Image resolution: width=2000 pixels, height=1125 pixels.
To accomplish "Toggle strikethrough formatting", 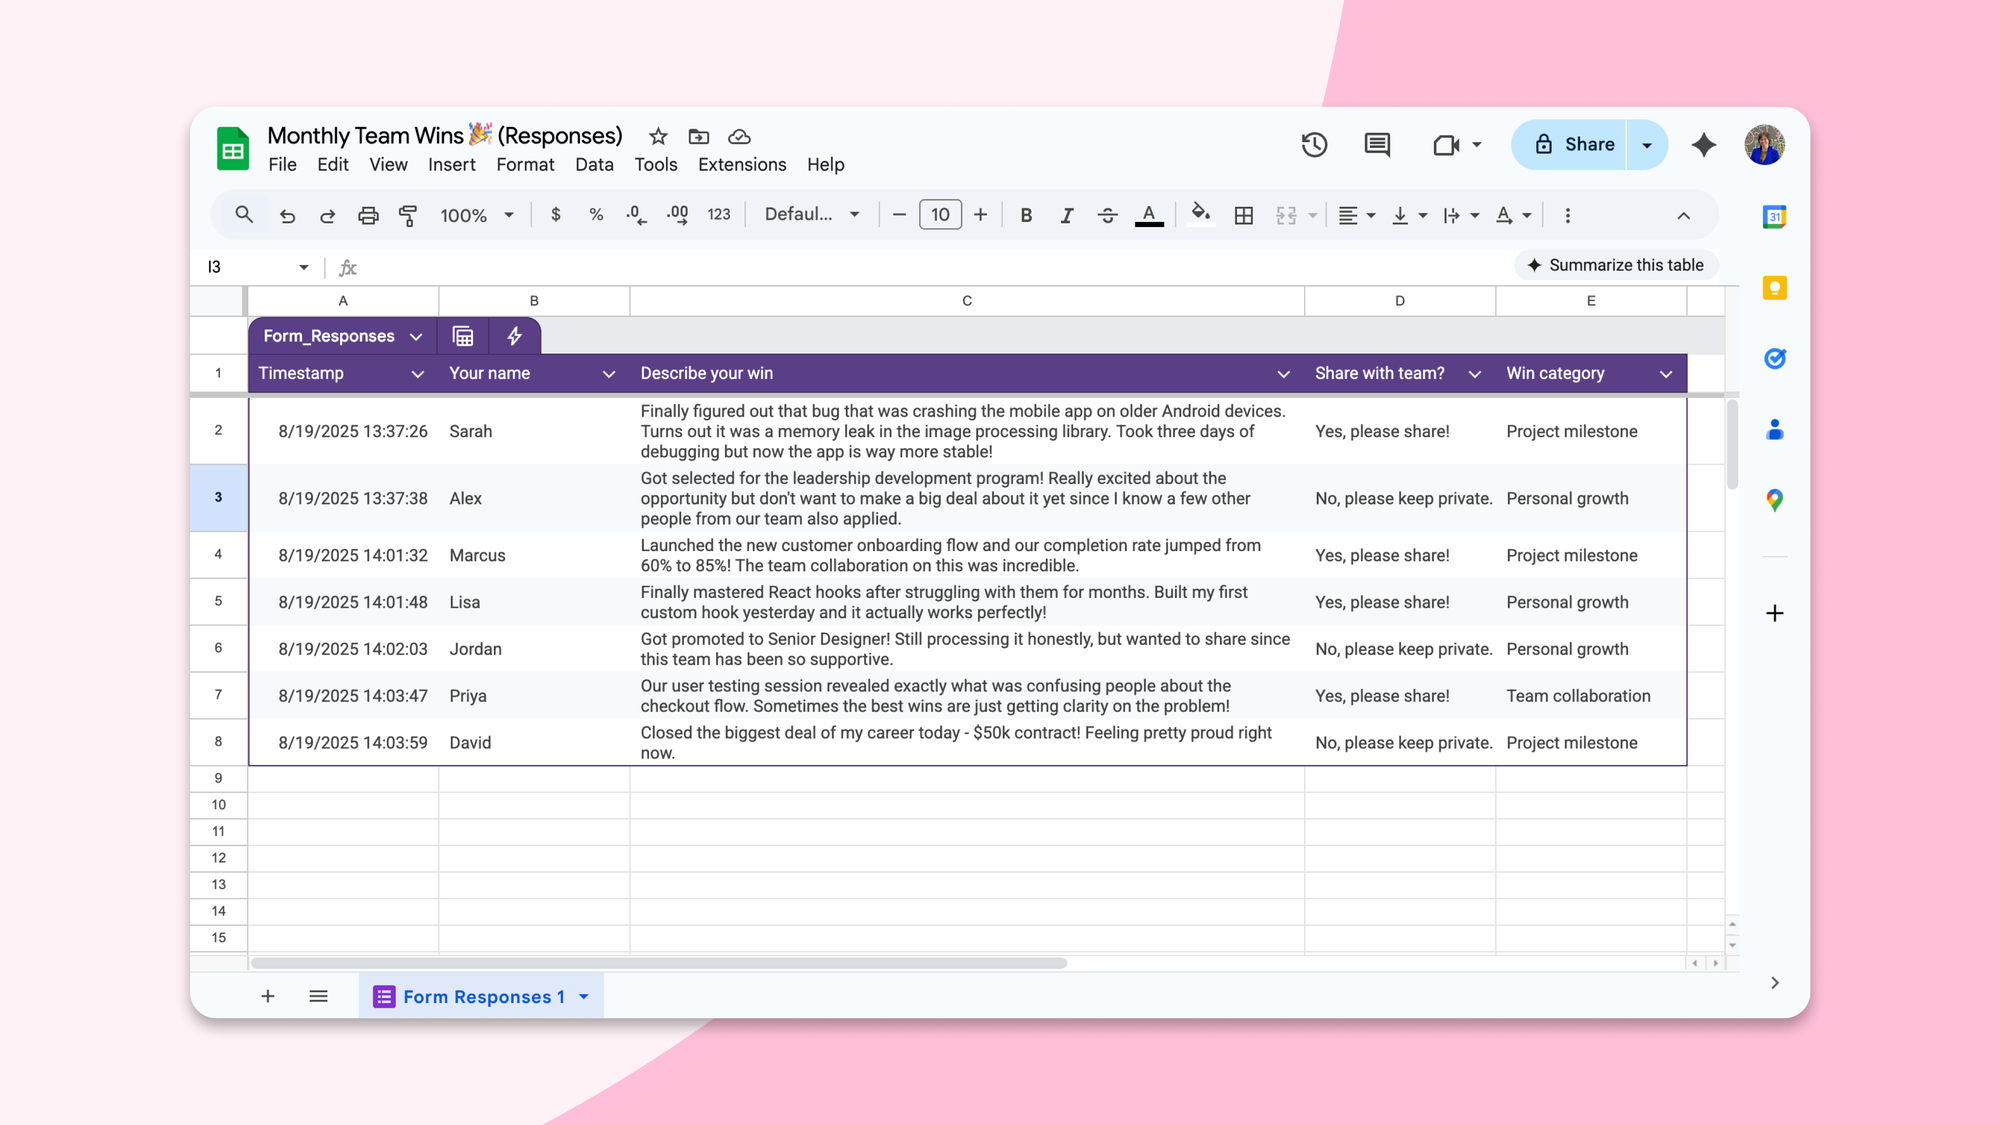I will tap(1107, 215).
